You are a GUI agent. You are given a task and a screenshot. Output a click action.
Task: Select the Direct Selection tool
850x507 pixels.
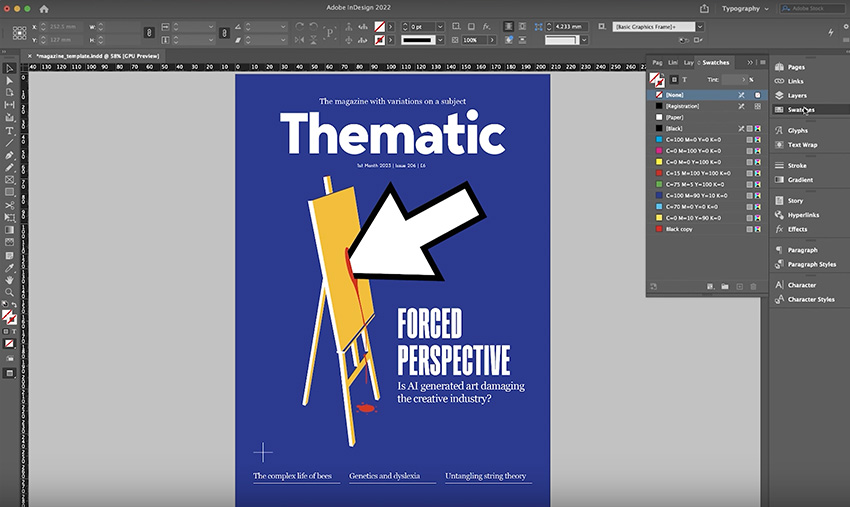click(x=9, y=80)
